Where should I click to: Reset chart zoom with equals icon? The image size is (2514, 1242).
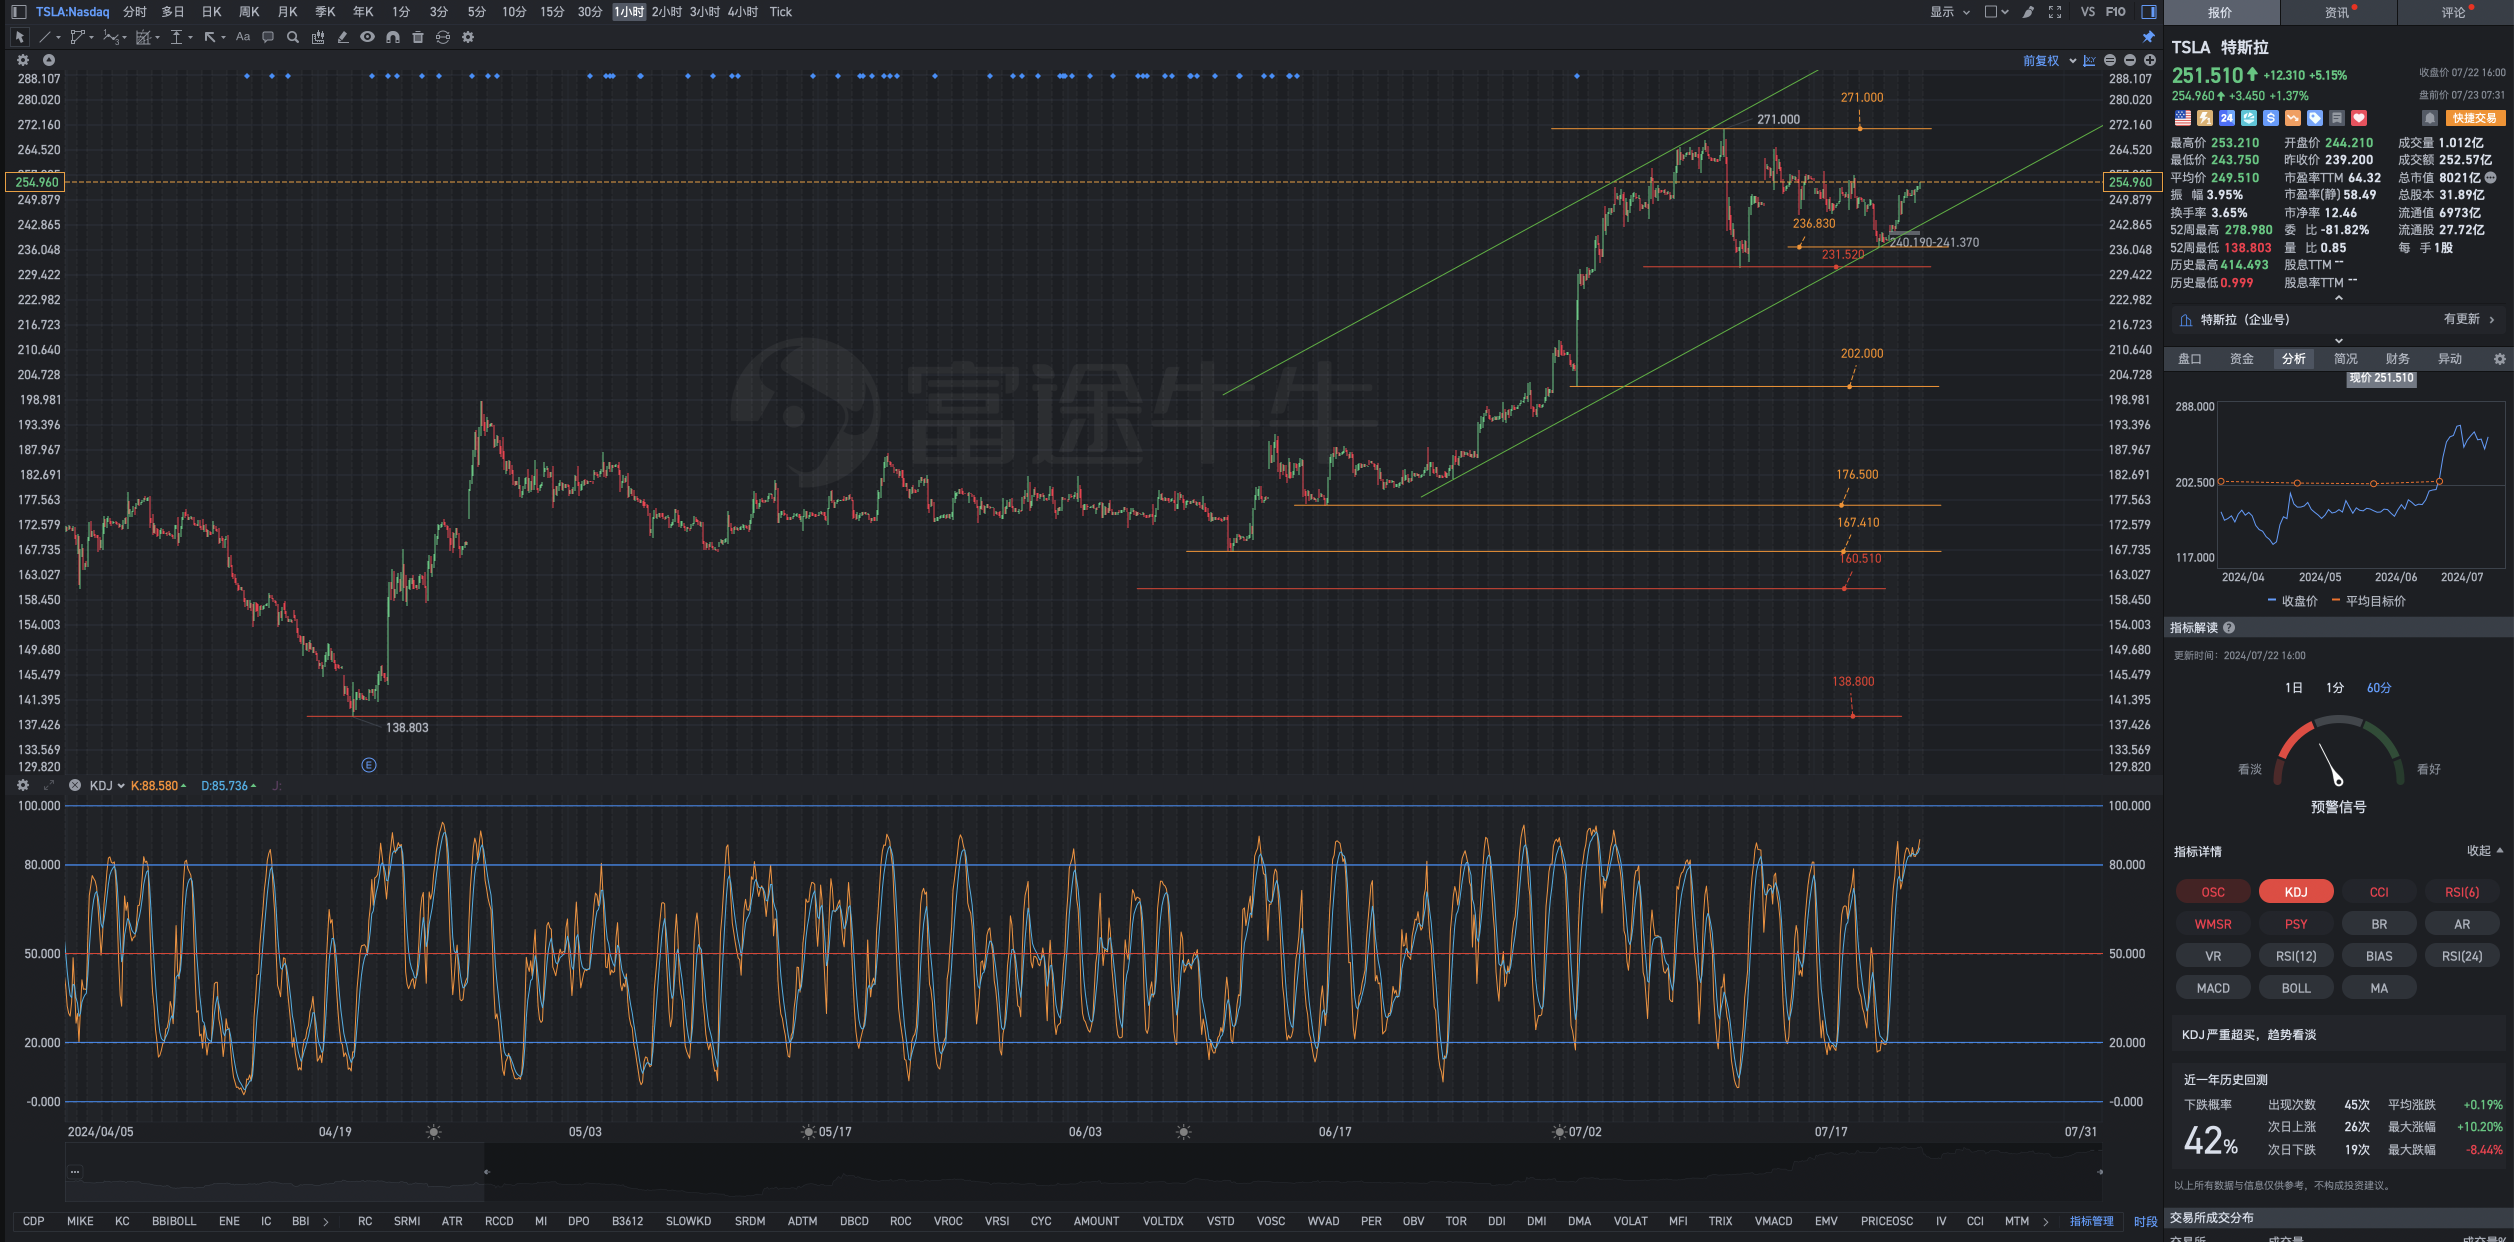(2110, 61)
